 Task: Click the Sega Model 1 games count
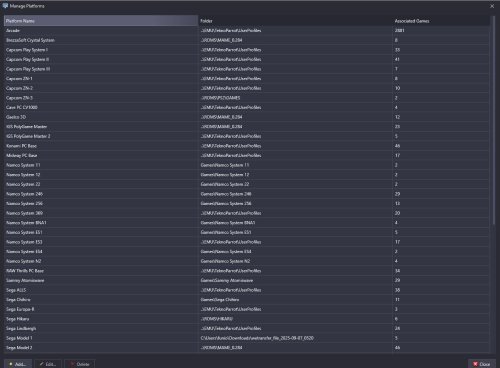pyautogui.click(x=396, y=338)
